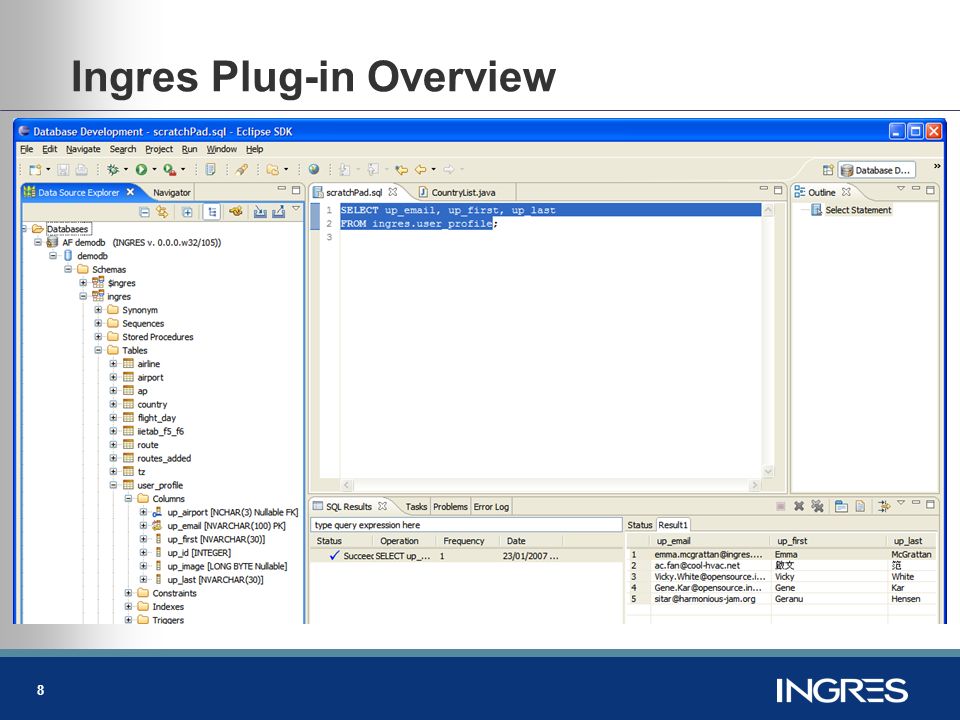
Task: Collapse the user_profile table node
Action: pyautogui.click(x=113, y=484)
